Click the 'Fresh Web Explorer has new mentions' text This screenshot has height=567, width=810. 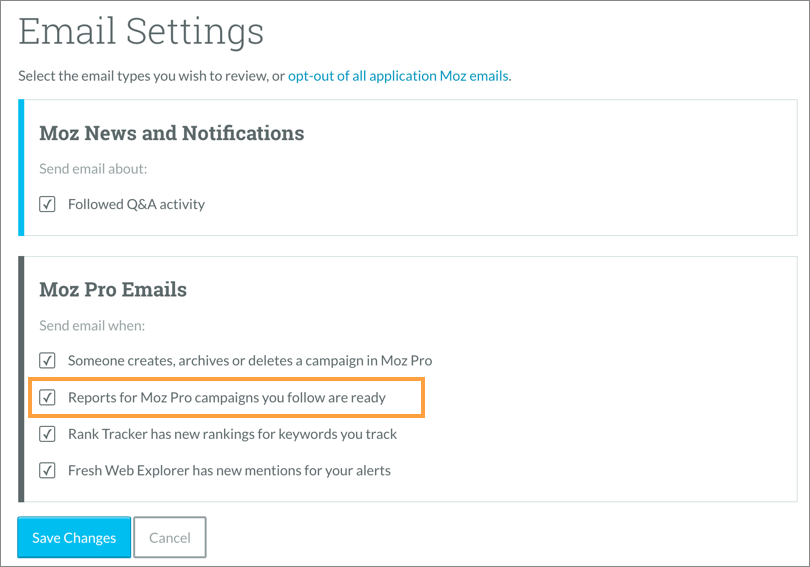point(229,470)
